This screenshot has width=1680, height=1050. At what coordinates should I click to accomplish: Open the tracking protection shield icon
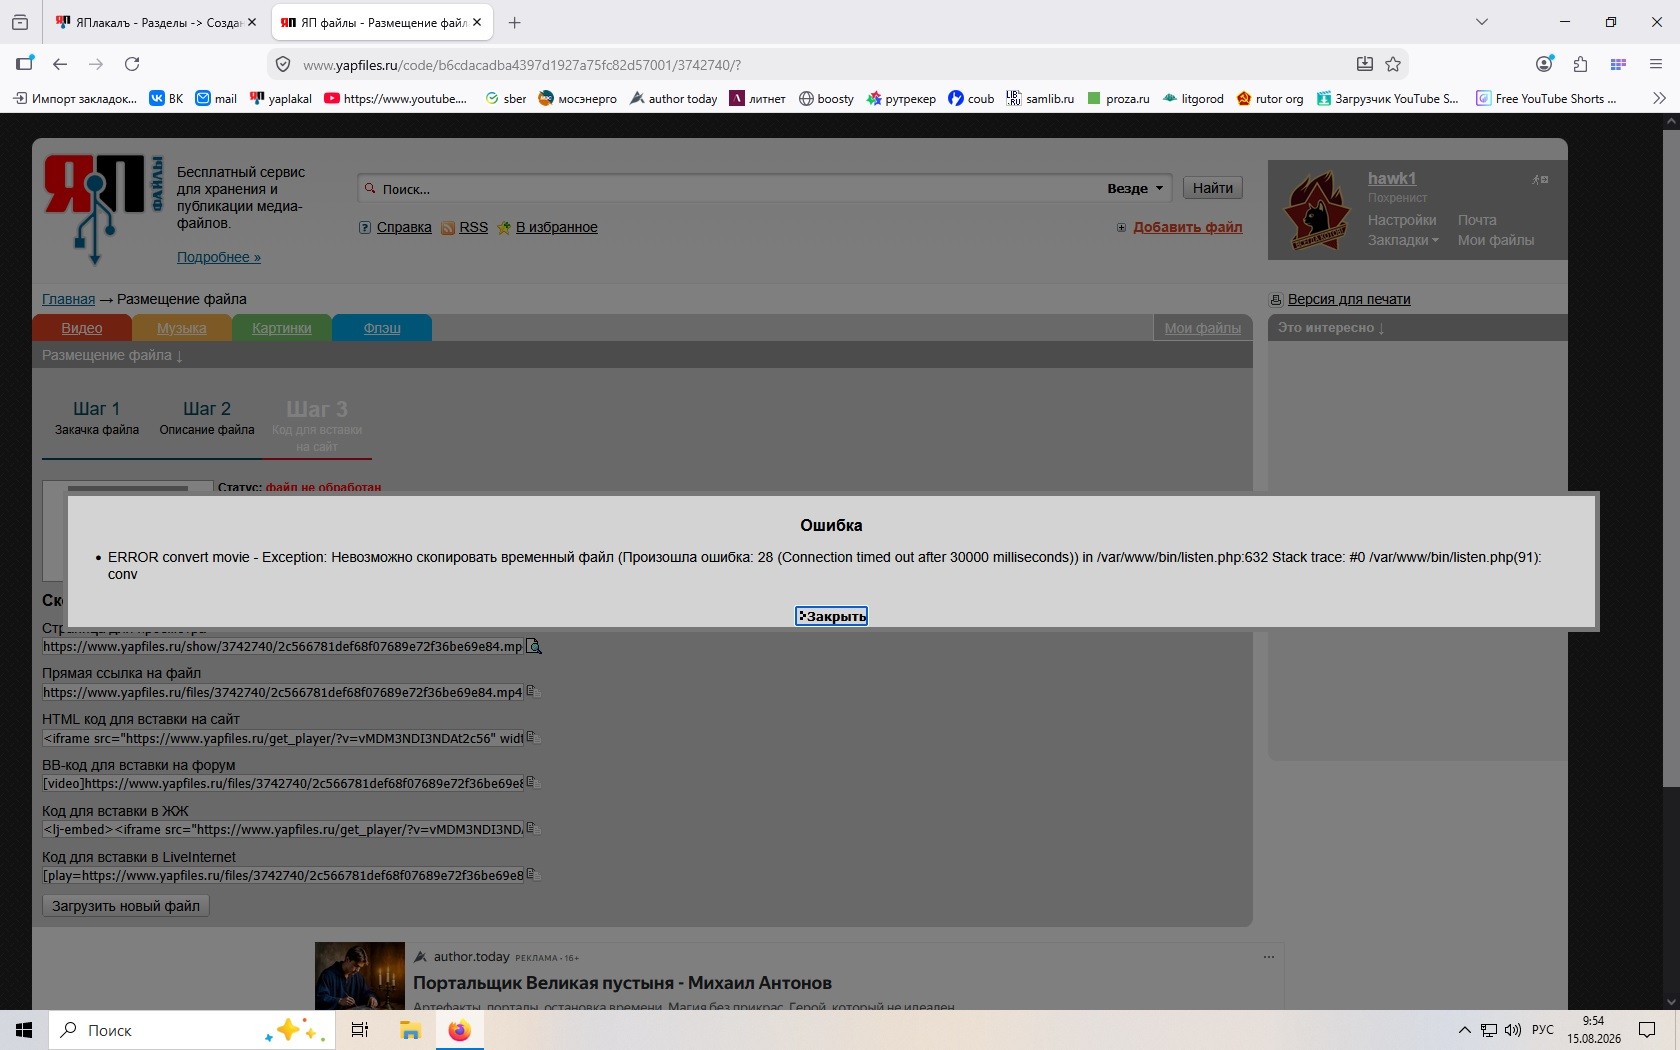point(283,64)
